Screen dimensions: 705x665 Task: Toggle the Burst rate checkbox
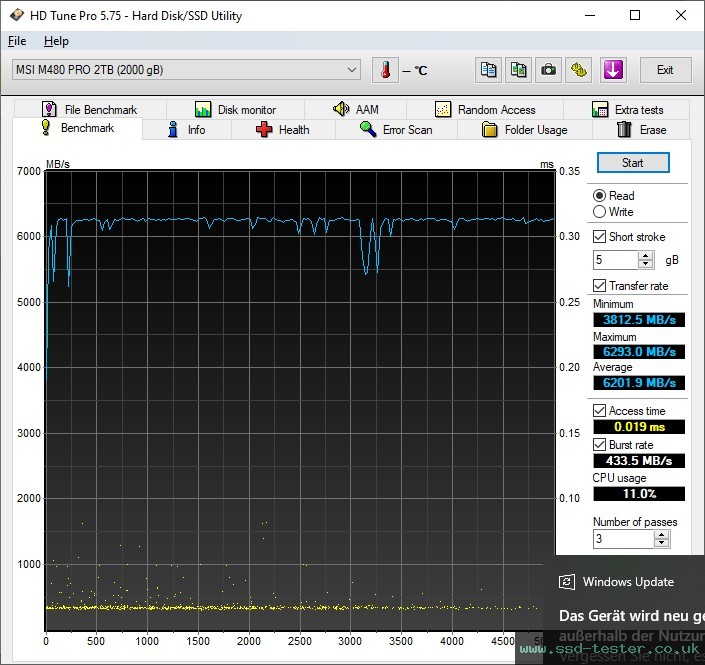pyautogui.click(x=599, y=444)
